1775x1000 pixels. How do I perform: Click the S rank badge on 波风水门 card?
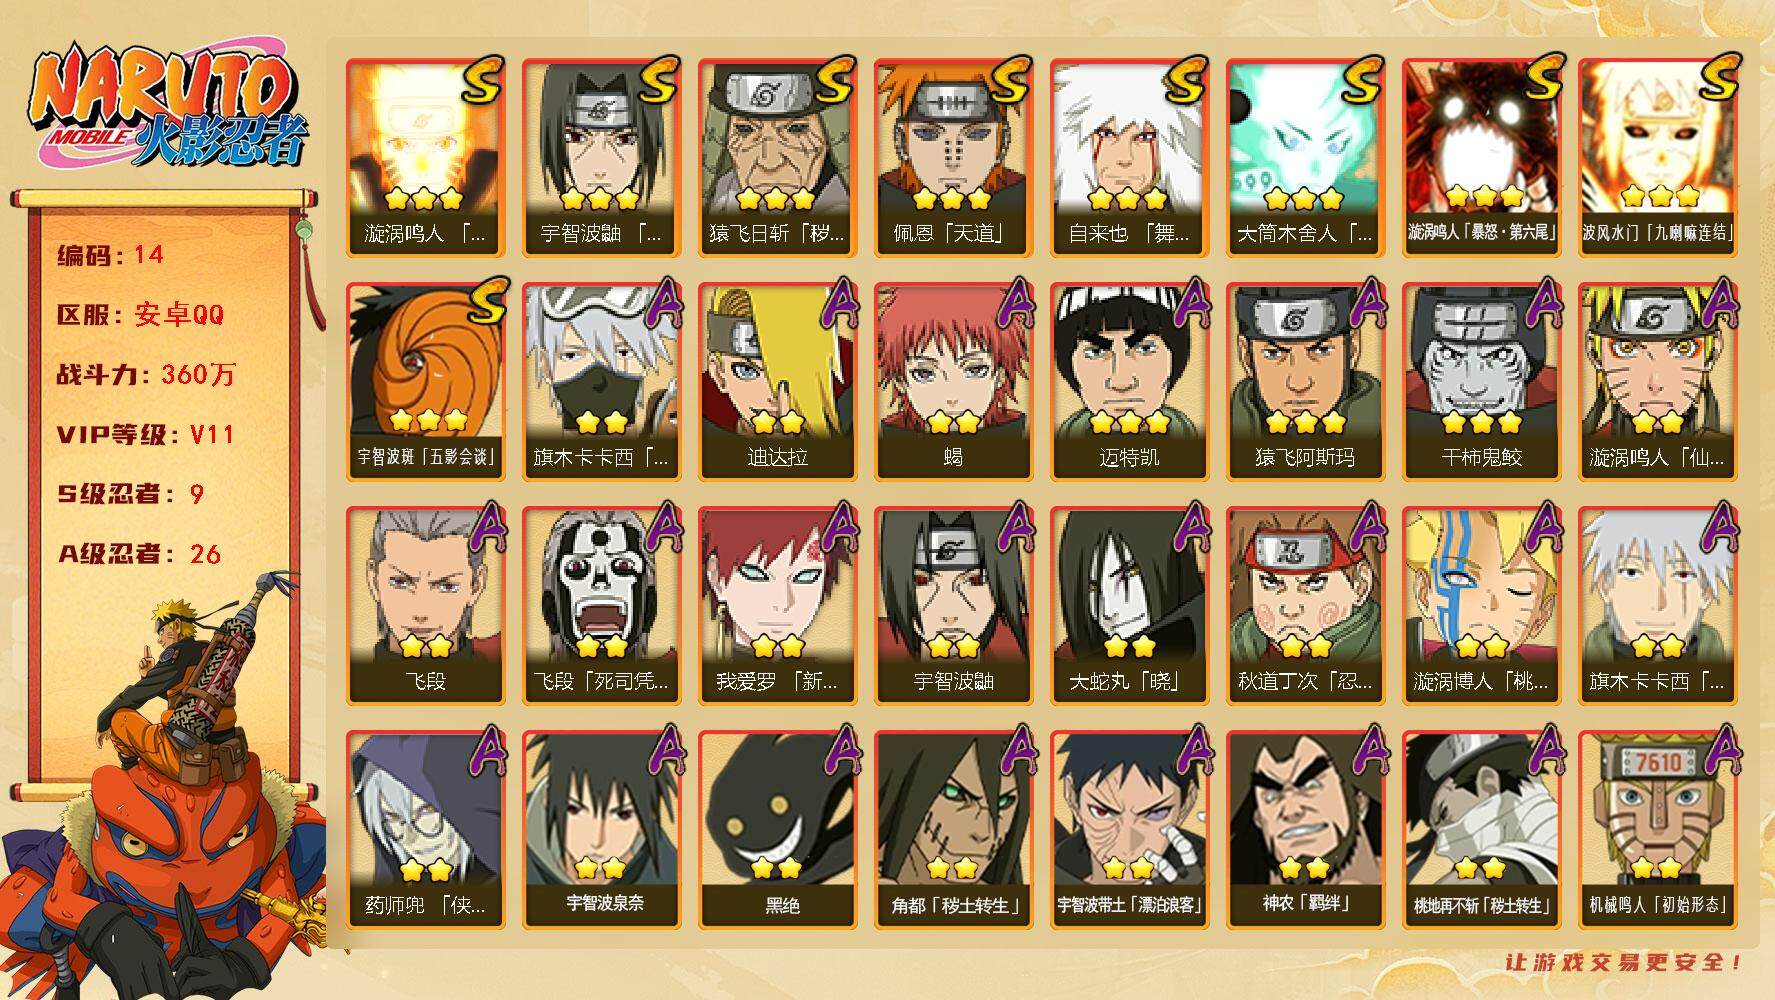(1717, 78)
